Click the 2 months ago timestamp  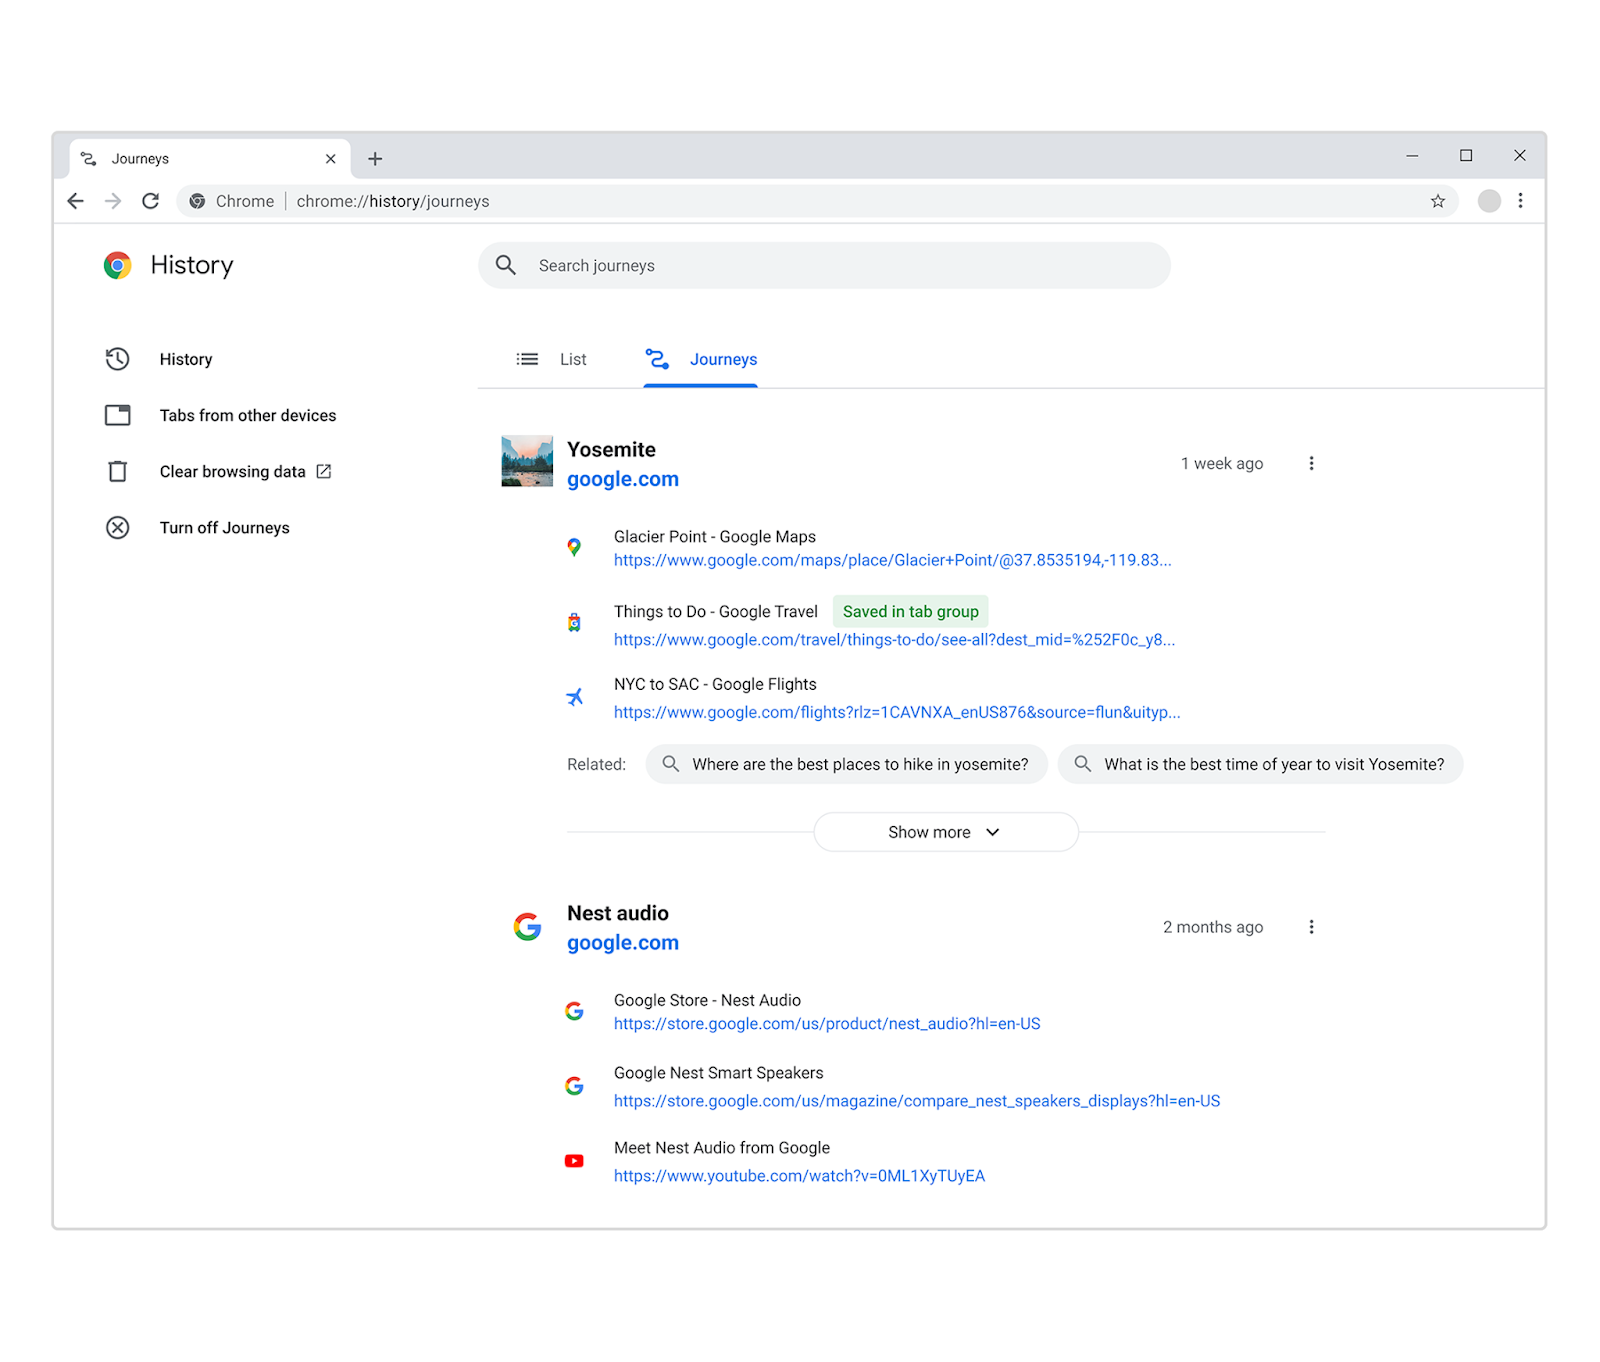(x=1213, y=927)
